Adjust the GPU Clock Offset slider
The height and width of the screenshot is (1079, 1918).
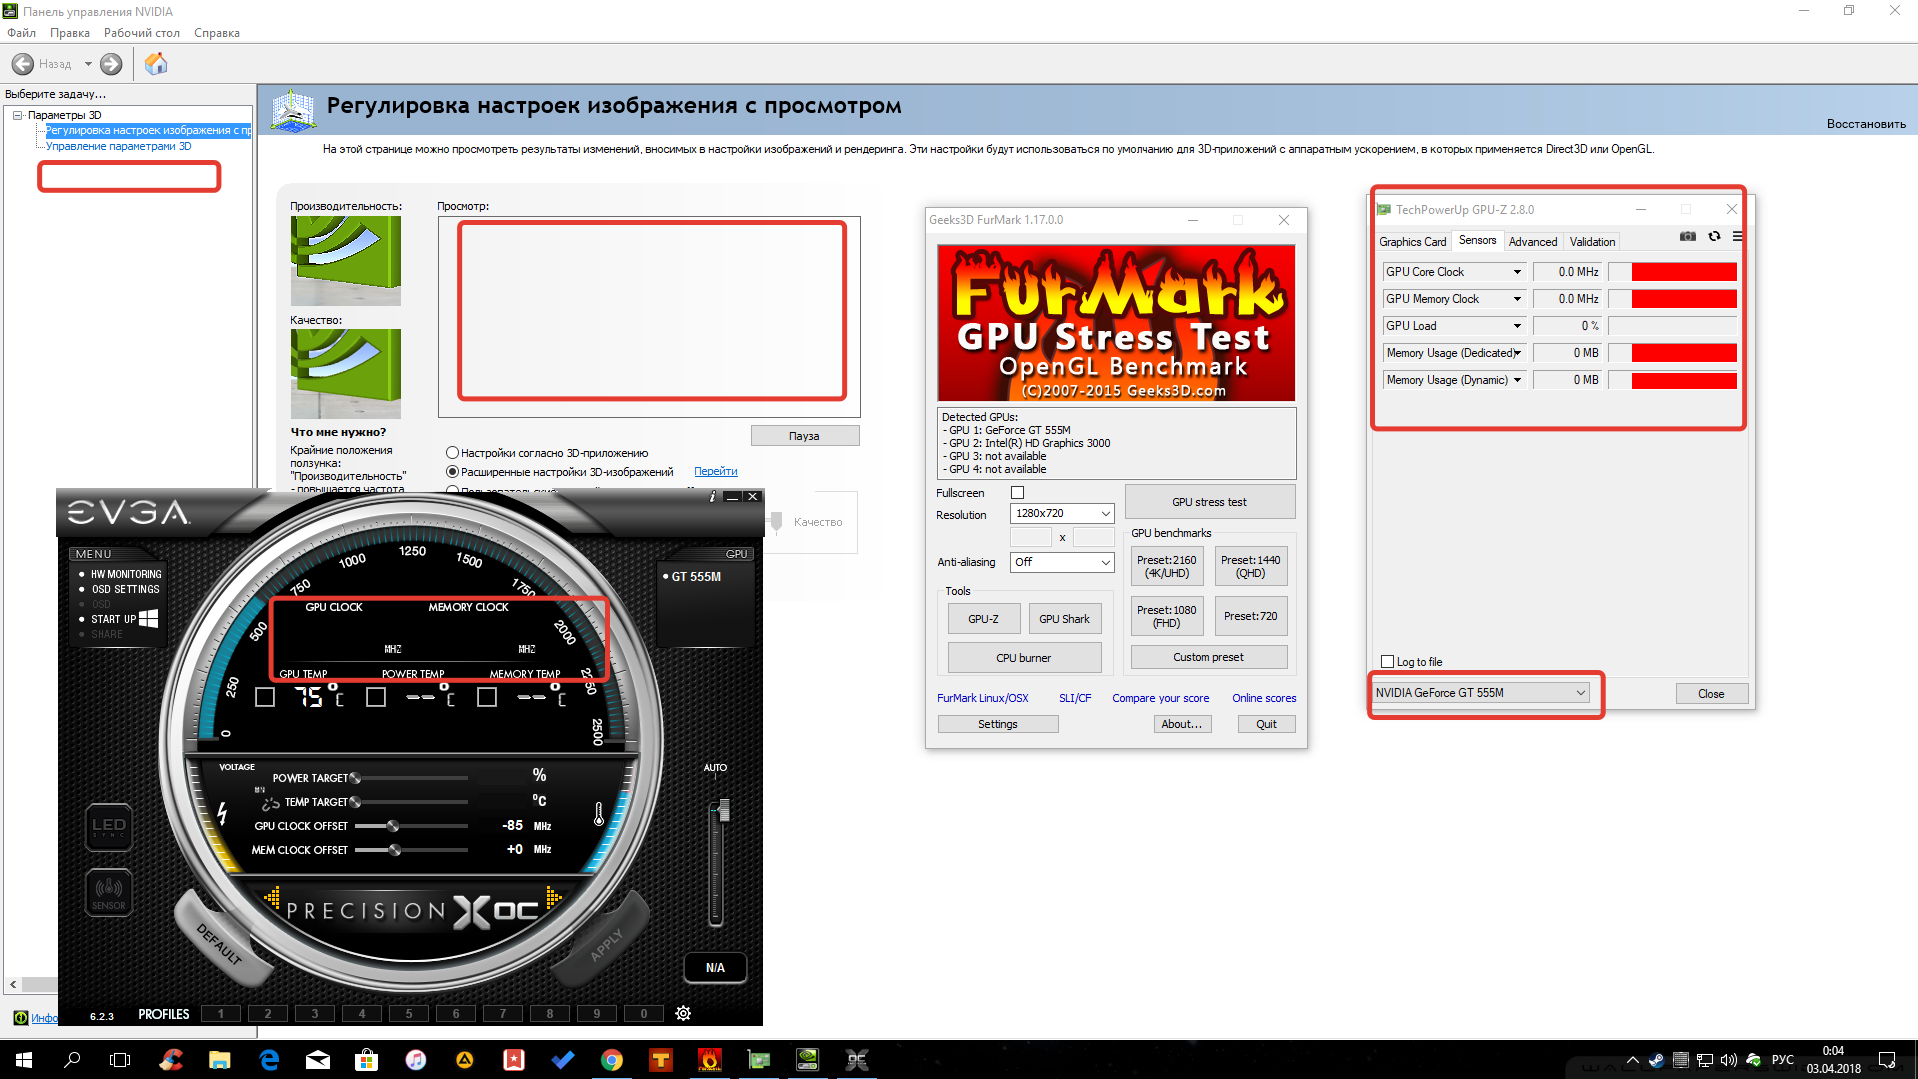click(x=393, y=826)
